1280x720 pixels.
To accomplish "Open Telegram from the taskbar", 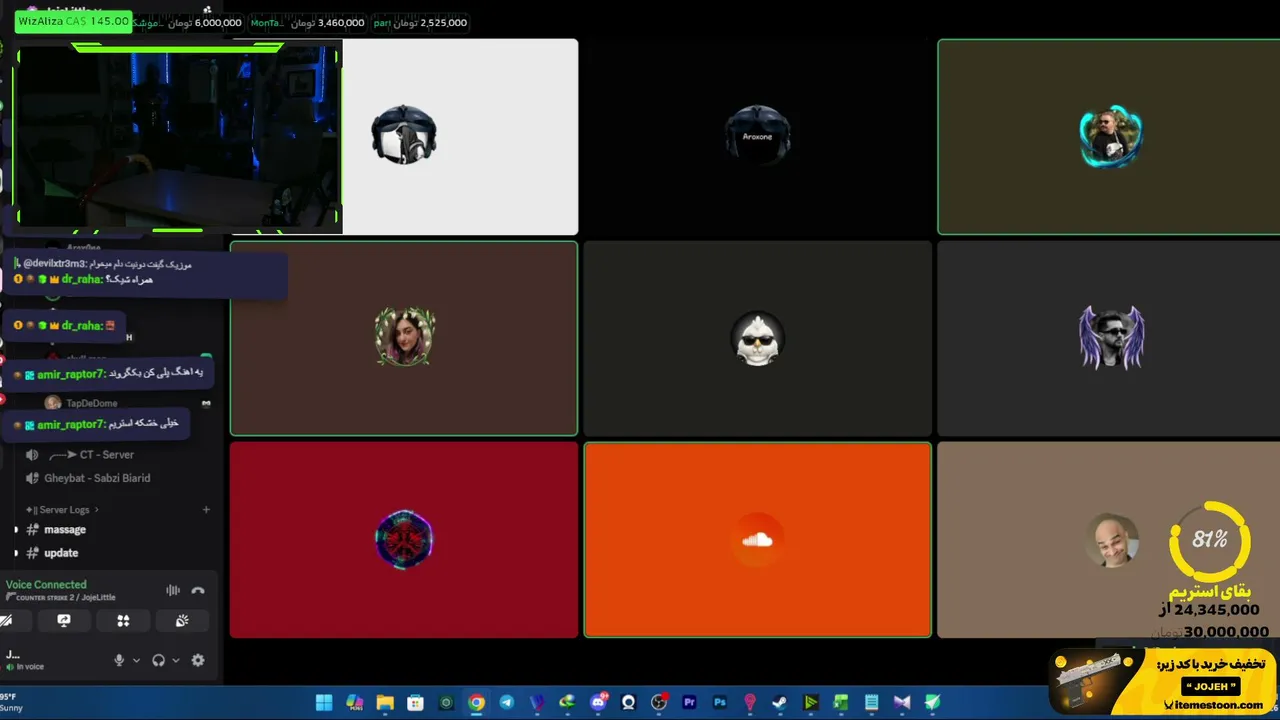I will point(507,702).
